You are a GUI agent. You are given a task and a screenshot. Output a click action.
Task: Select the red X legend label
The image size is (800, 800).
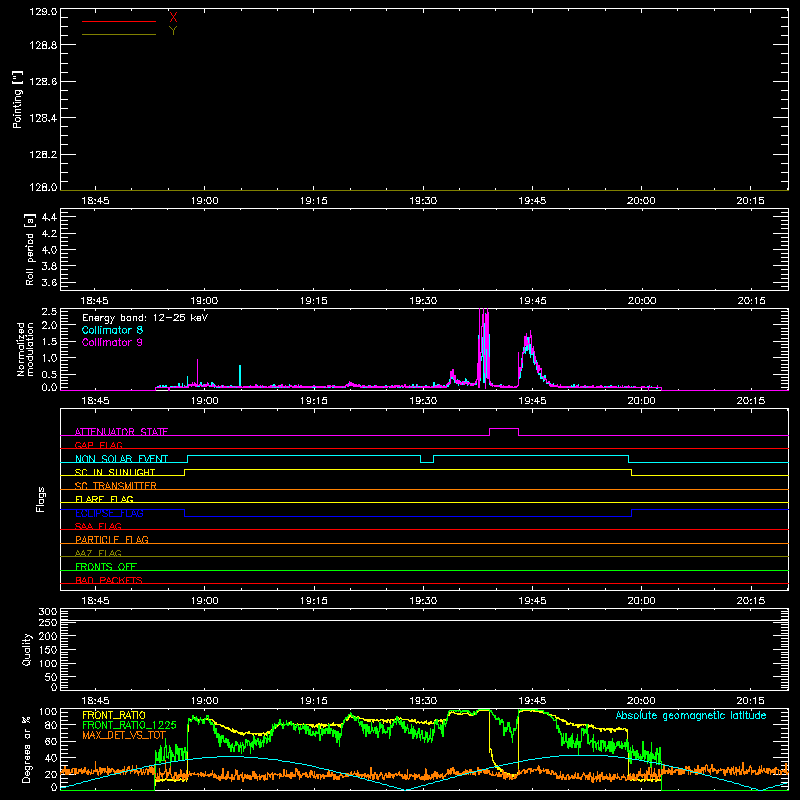point(173,18)
